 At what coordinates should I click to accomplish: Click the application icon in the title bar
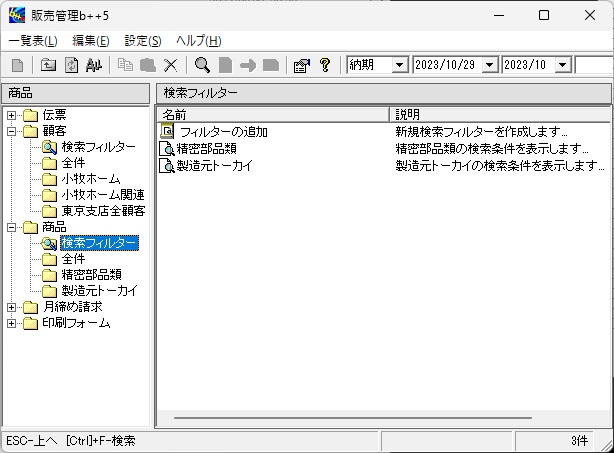[x=17, y=16]
